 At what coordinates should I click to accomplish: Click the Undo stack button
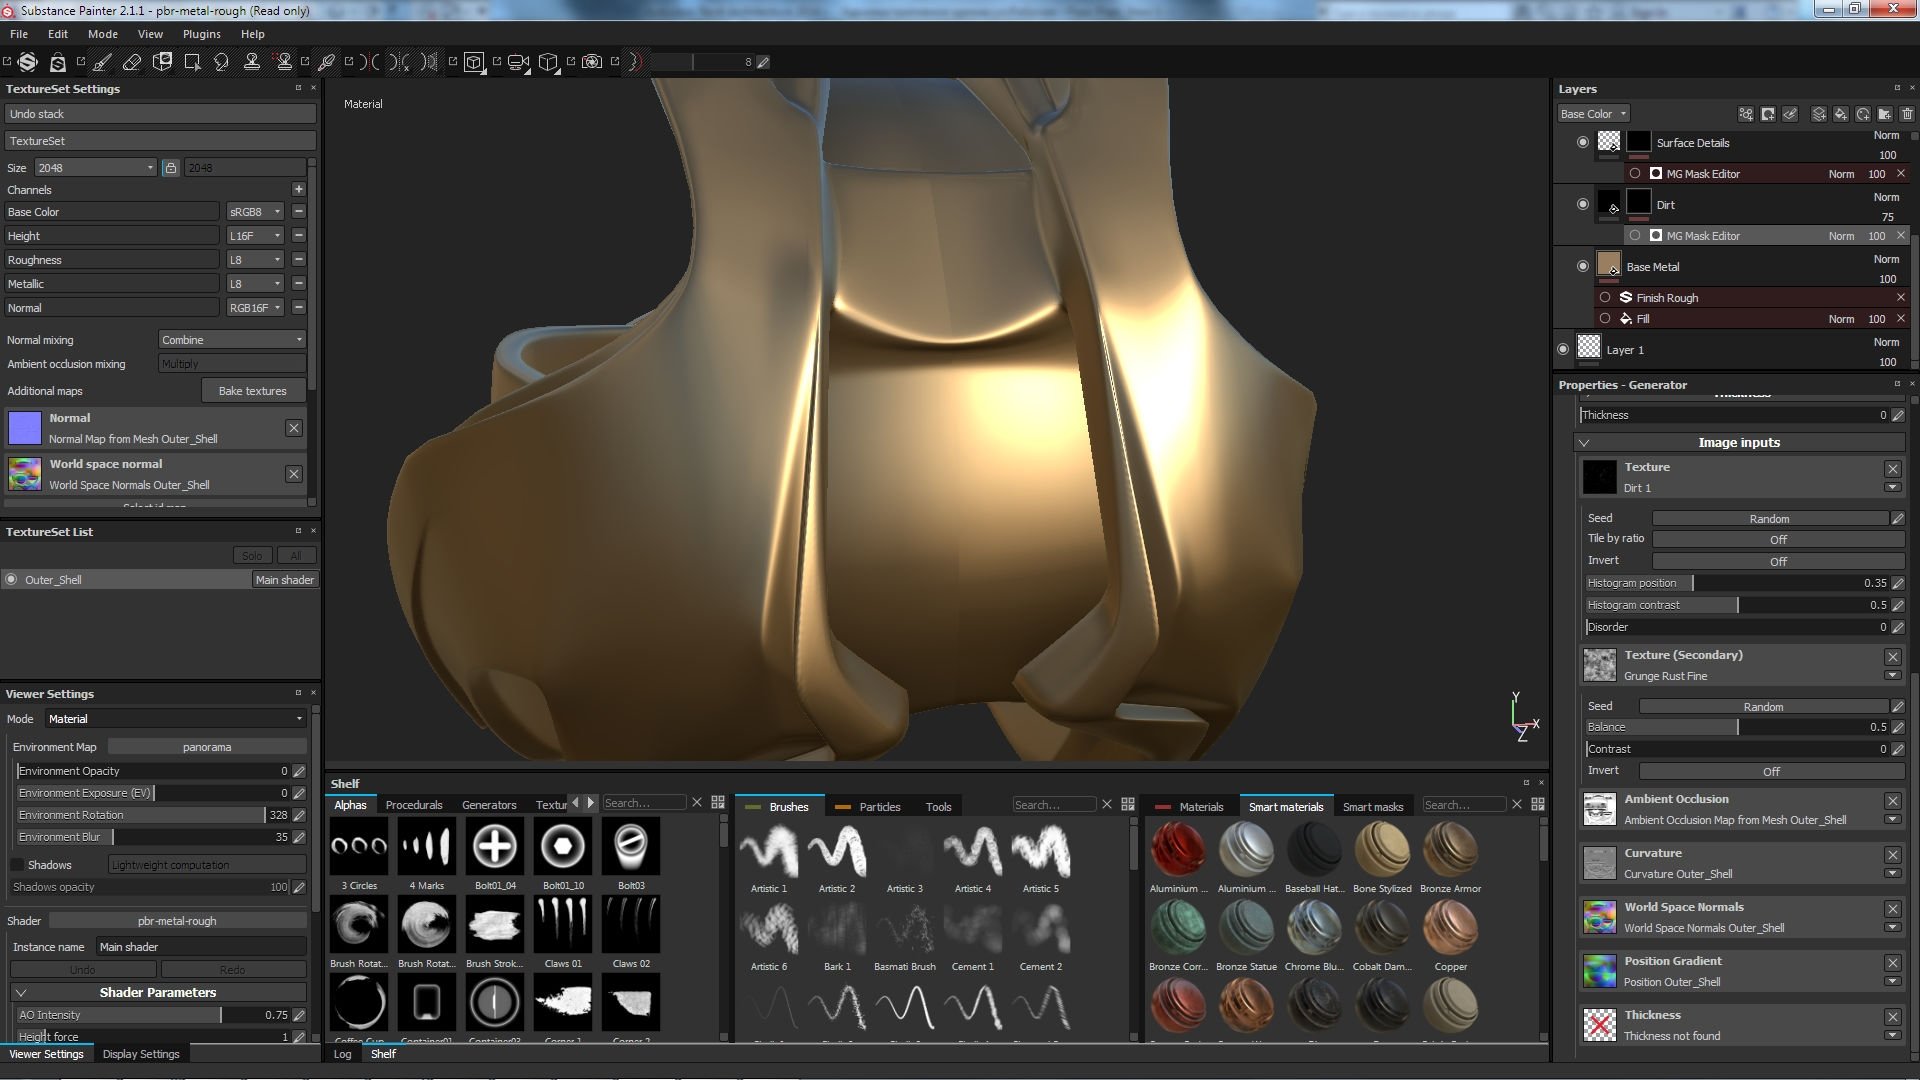(x=160, y=114)
